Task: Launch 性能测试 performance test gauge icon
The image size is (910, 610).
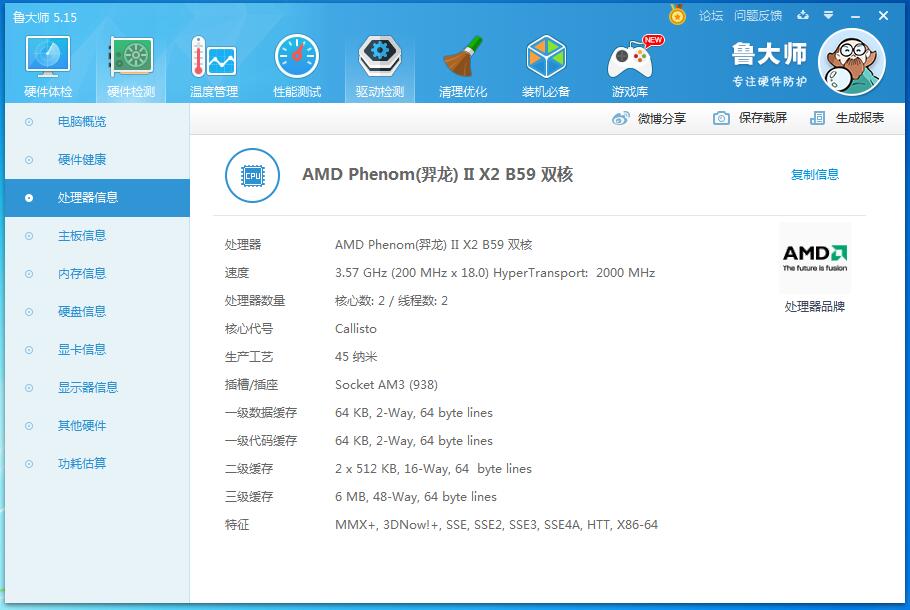Action: click(297, 56)
